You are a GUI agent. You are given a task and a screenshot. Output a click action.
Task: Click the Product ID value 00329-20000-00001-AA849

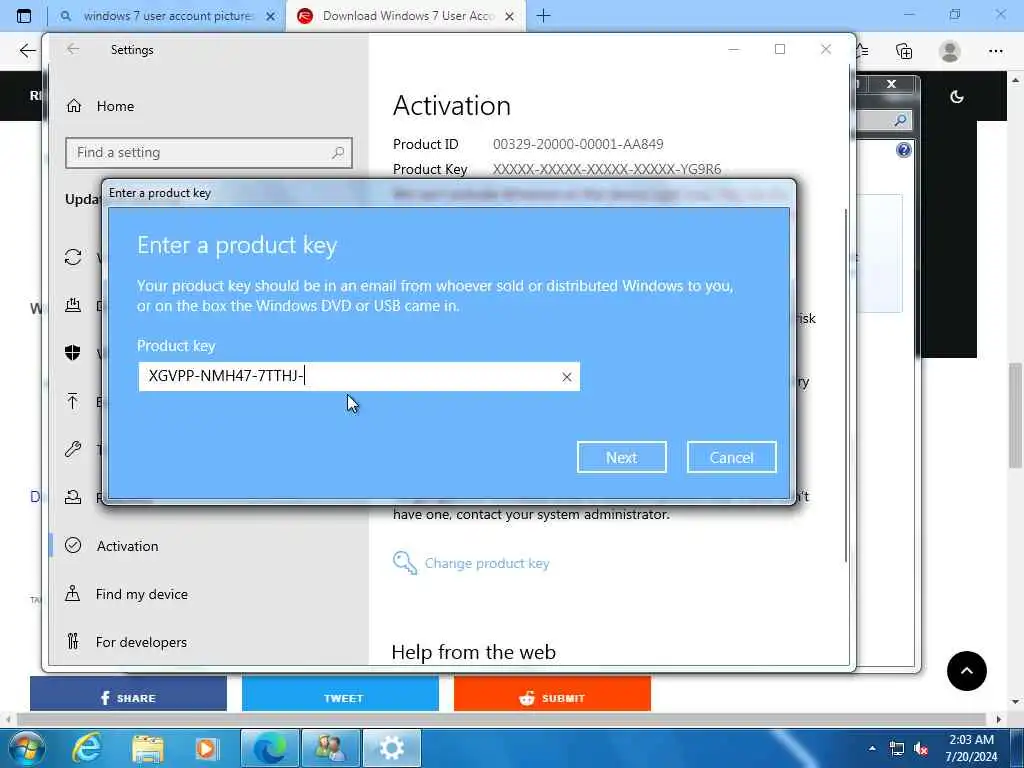click(x=578, y=144)
